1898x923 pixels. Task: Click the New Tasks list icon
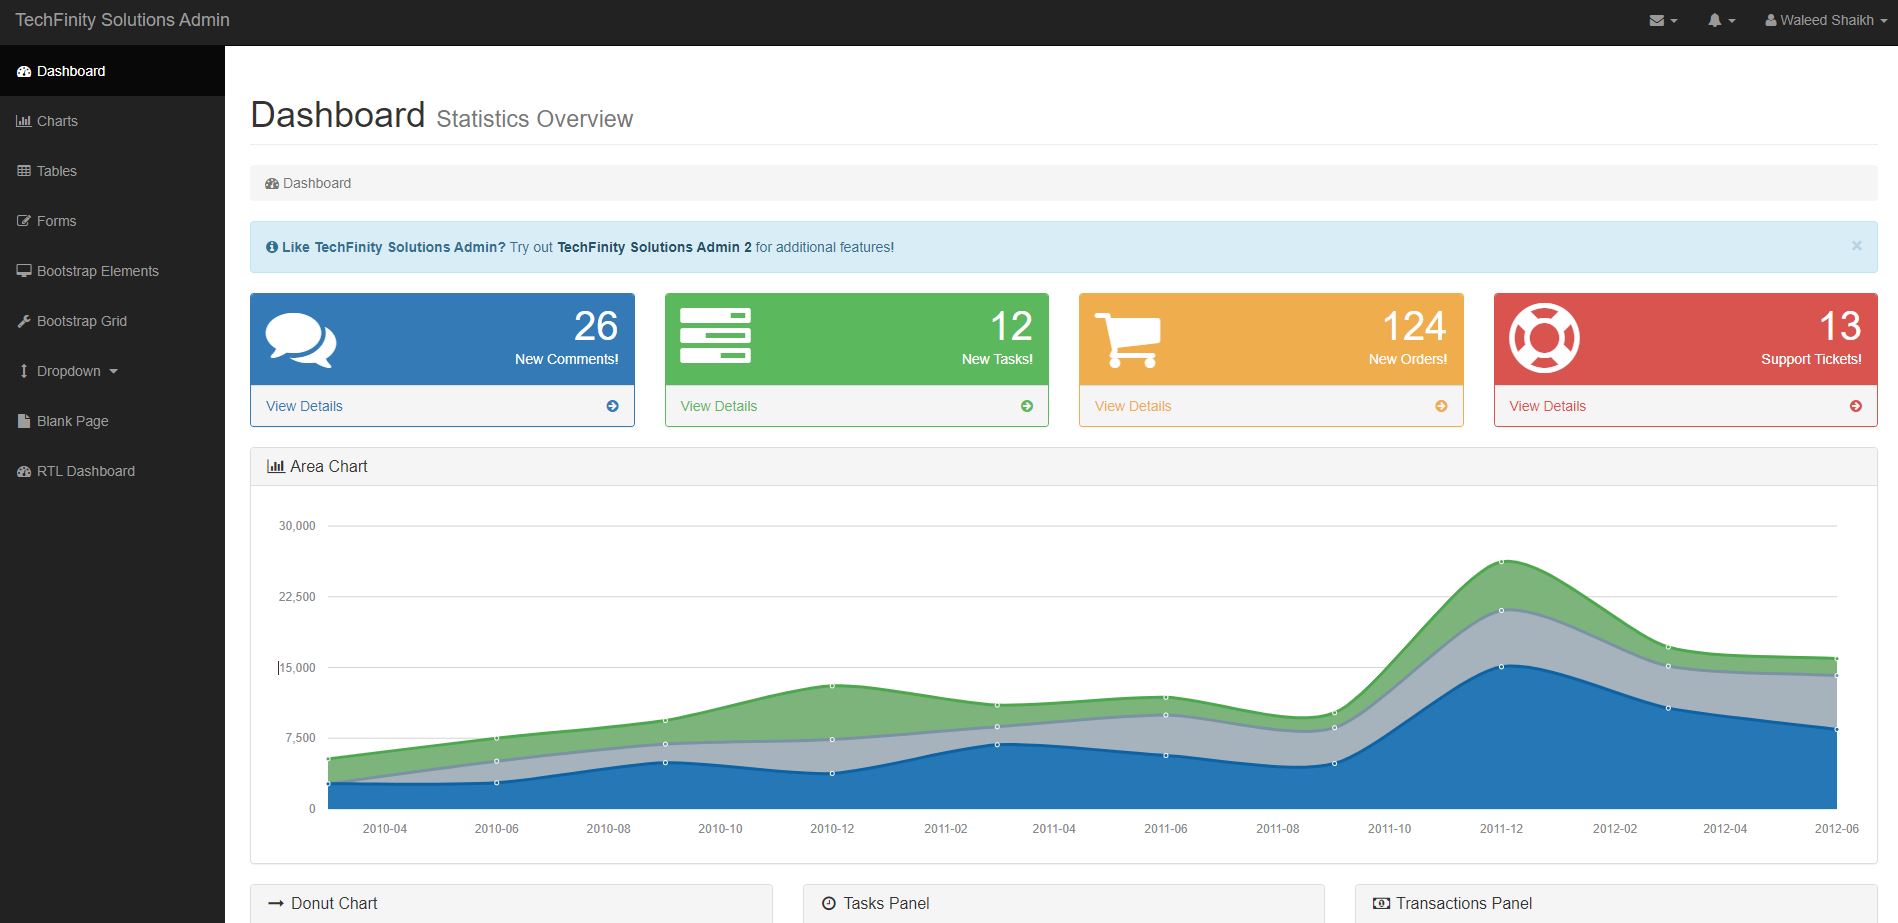715,336
